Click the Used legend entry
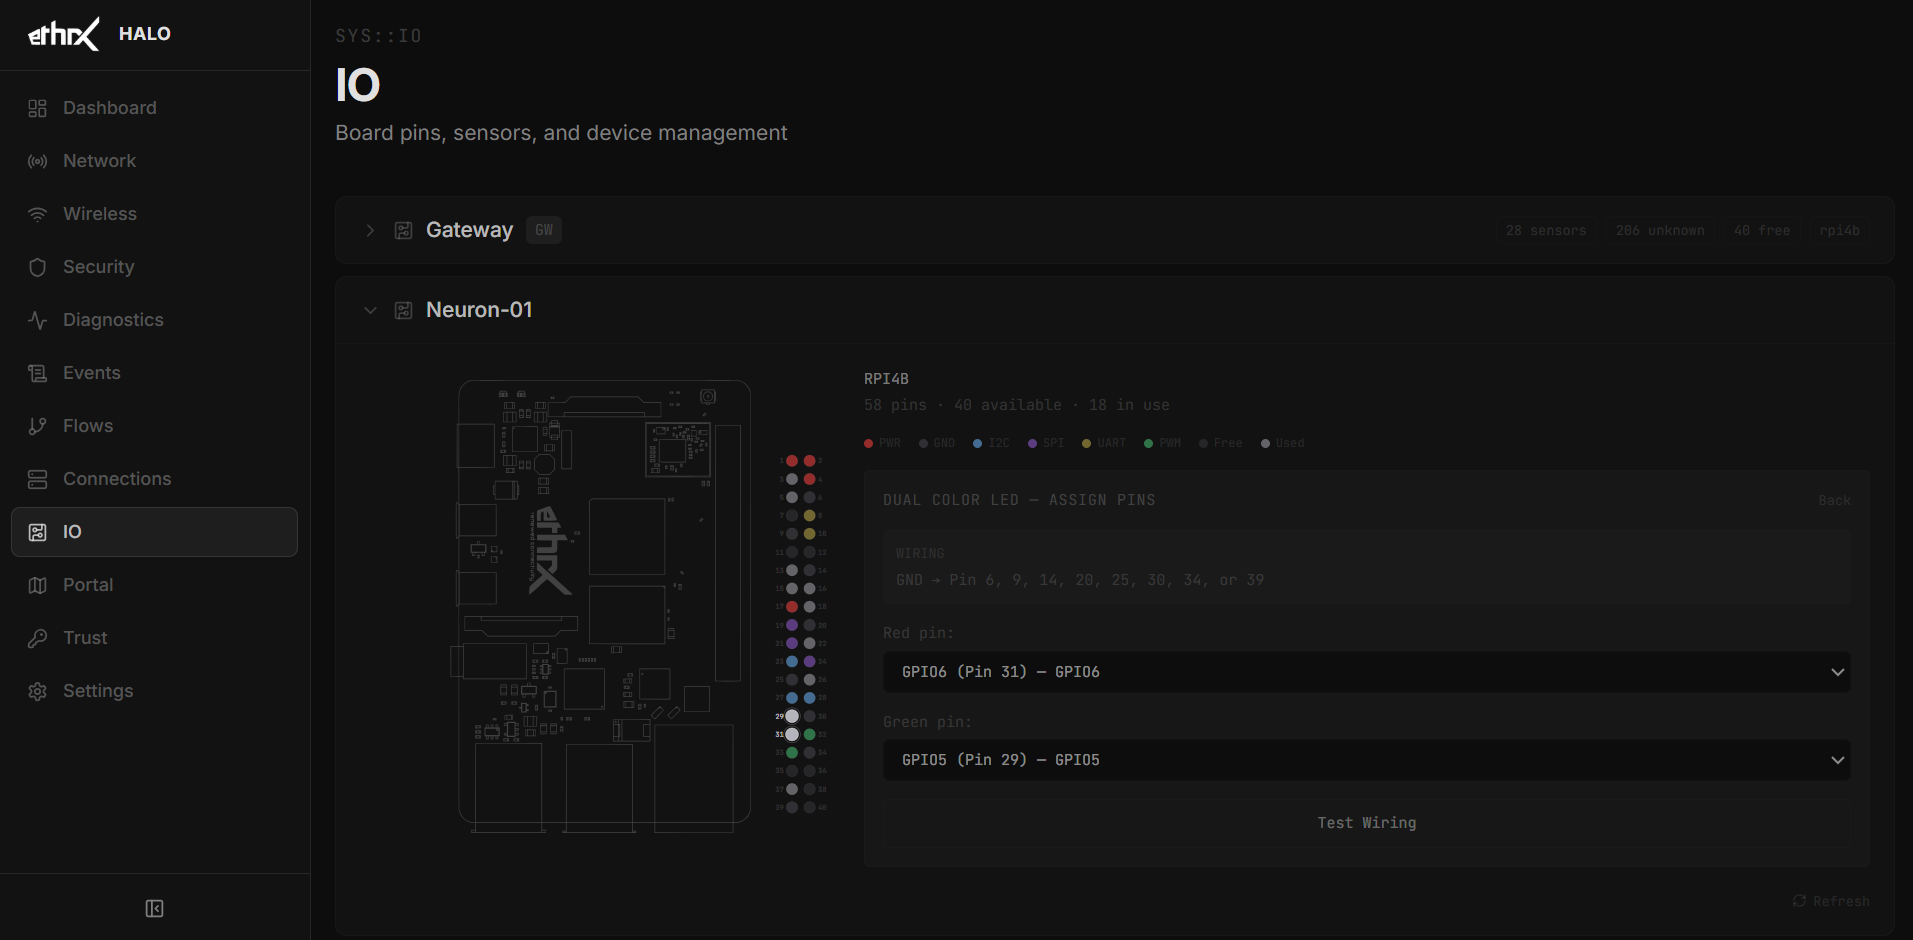The width and height of the screenshot is (1913, 940). click(x=1283, y=443)
